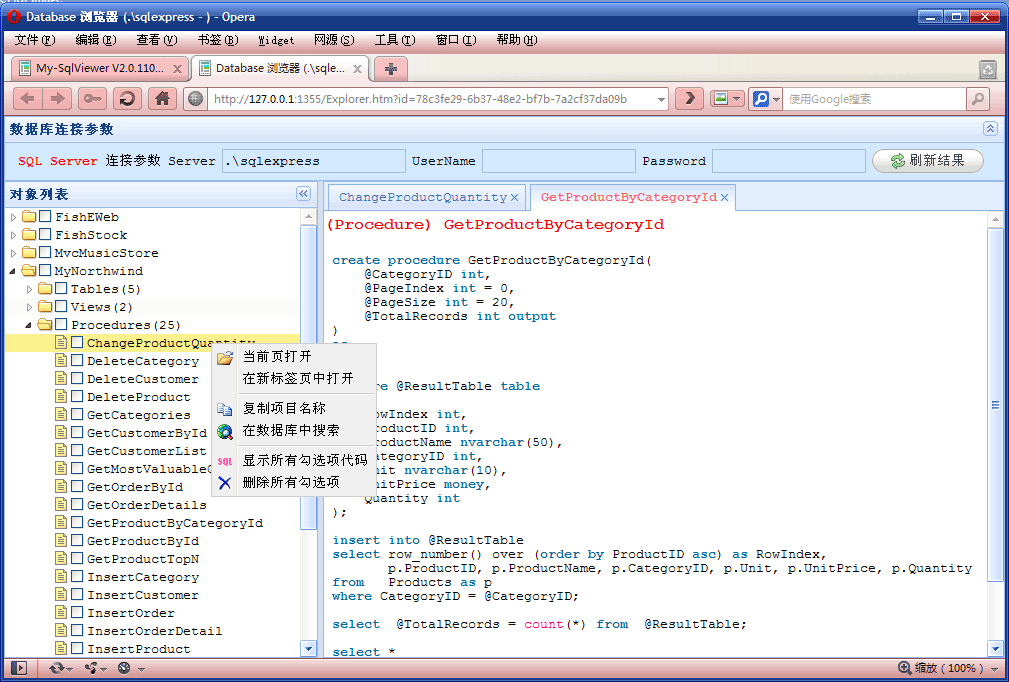This screenshot has height=682, width=1009.
Task: Click the Password input field
Action: [789, 161]
